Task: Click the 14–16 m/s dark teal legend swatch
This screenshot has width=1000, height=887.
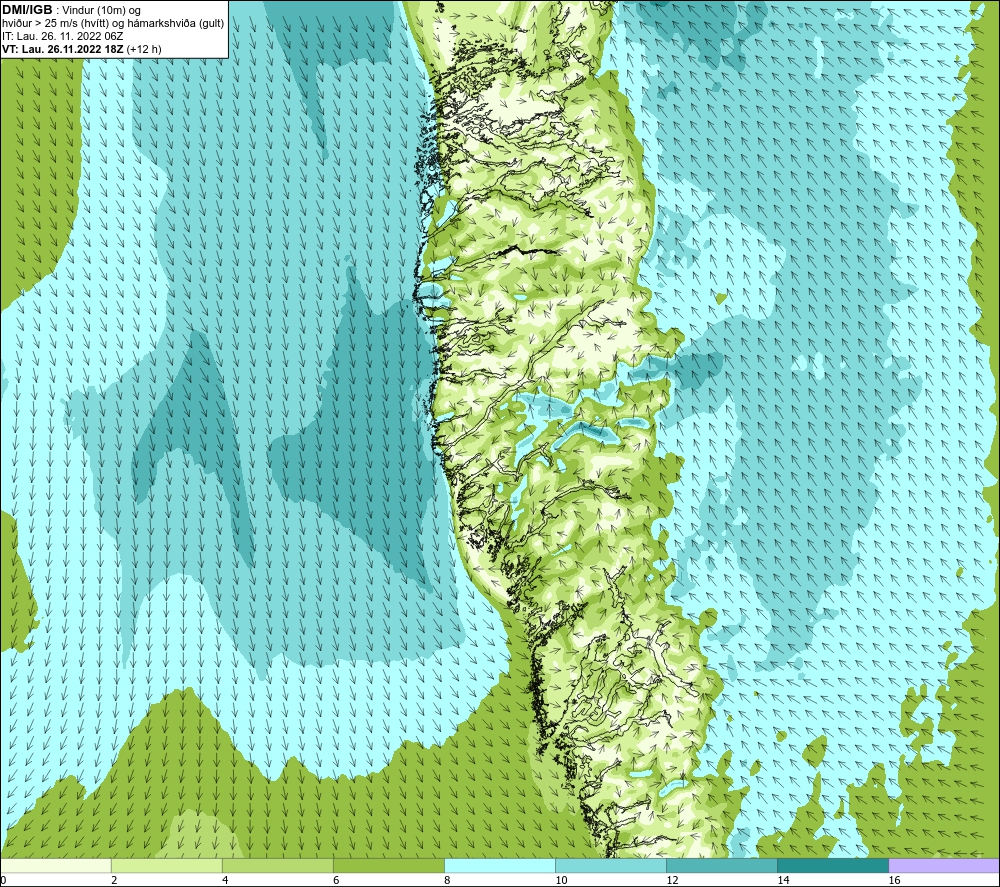Action: pyautogui.click(x=833, y=866)
